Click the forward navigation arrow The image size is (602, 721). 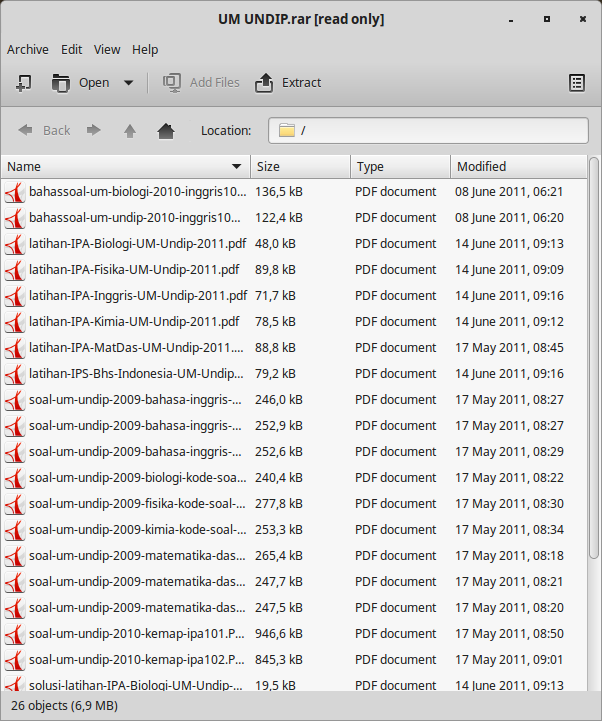pyautogui.click(x=94, y=131)
